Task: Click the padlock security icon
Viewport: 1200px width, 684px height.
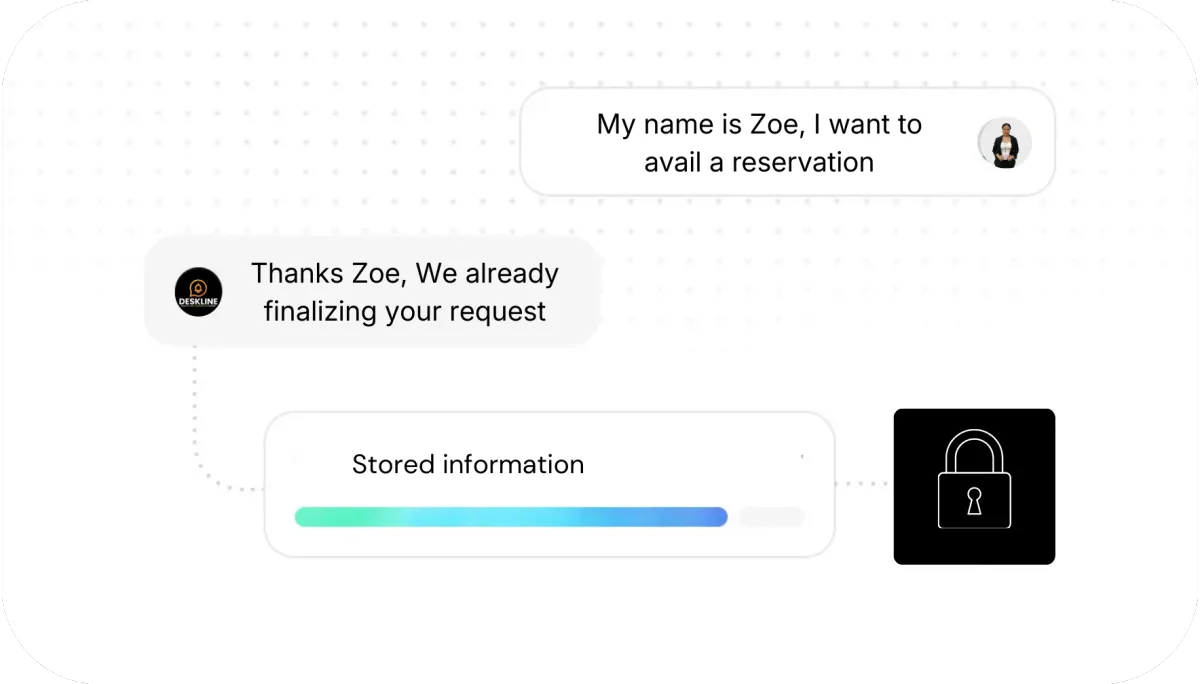Action: tap(974, 486)
